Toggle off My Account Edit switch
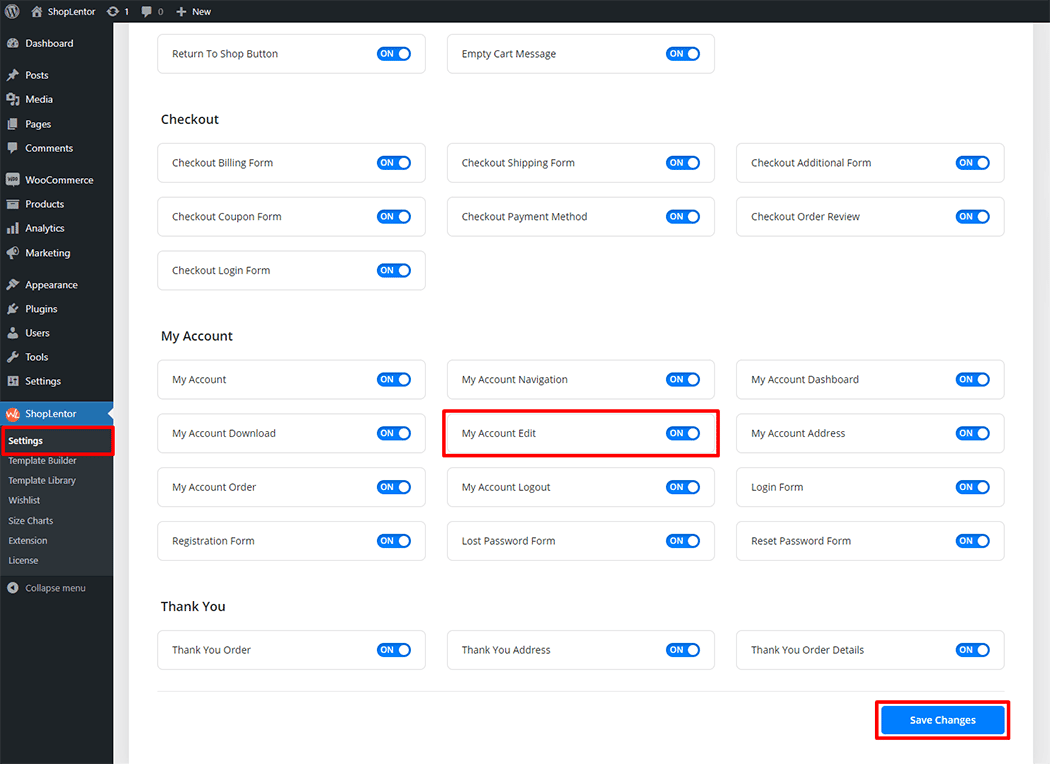The image size is (1050, 764). coord(683,433)
